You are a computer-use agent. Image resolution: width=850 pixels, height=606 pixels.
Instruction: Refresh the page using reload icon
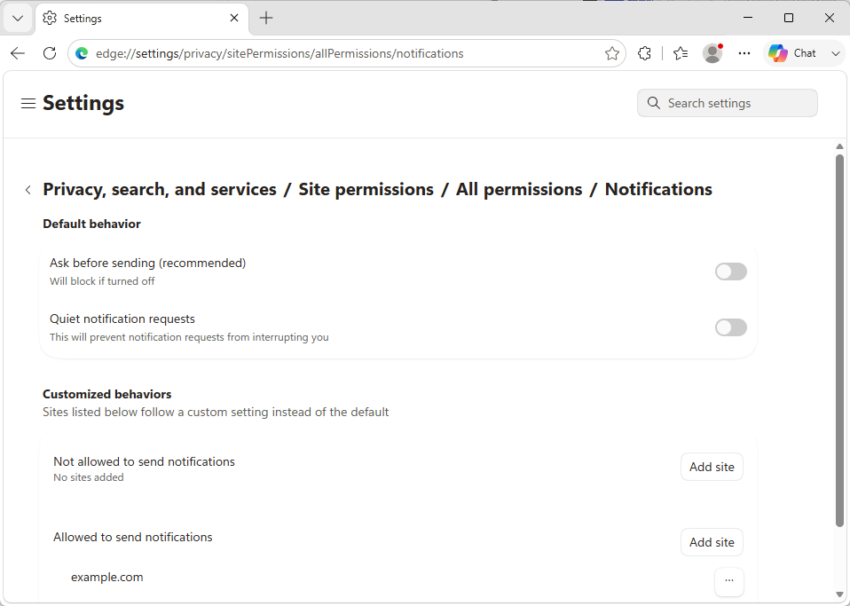tap(49, 53)
